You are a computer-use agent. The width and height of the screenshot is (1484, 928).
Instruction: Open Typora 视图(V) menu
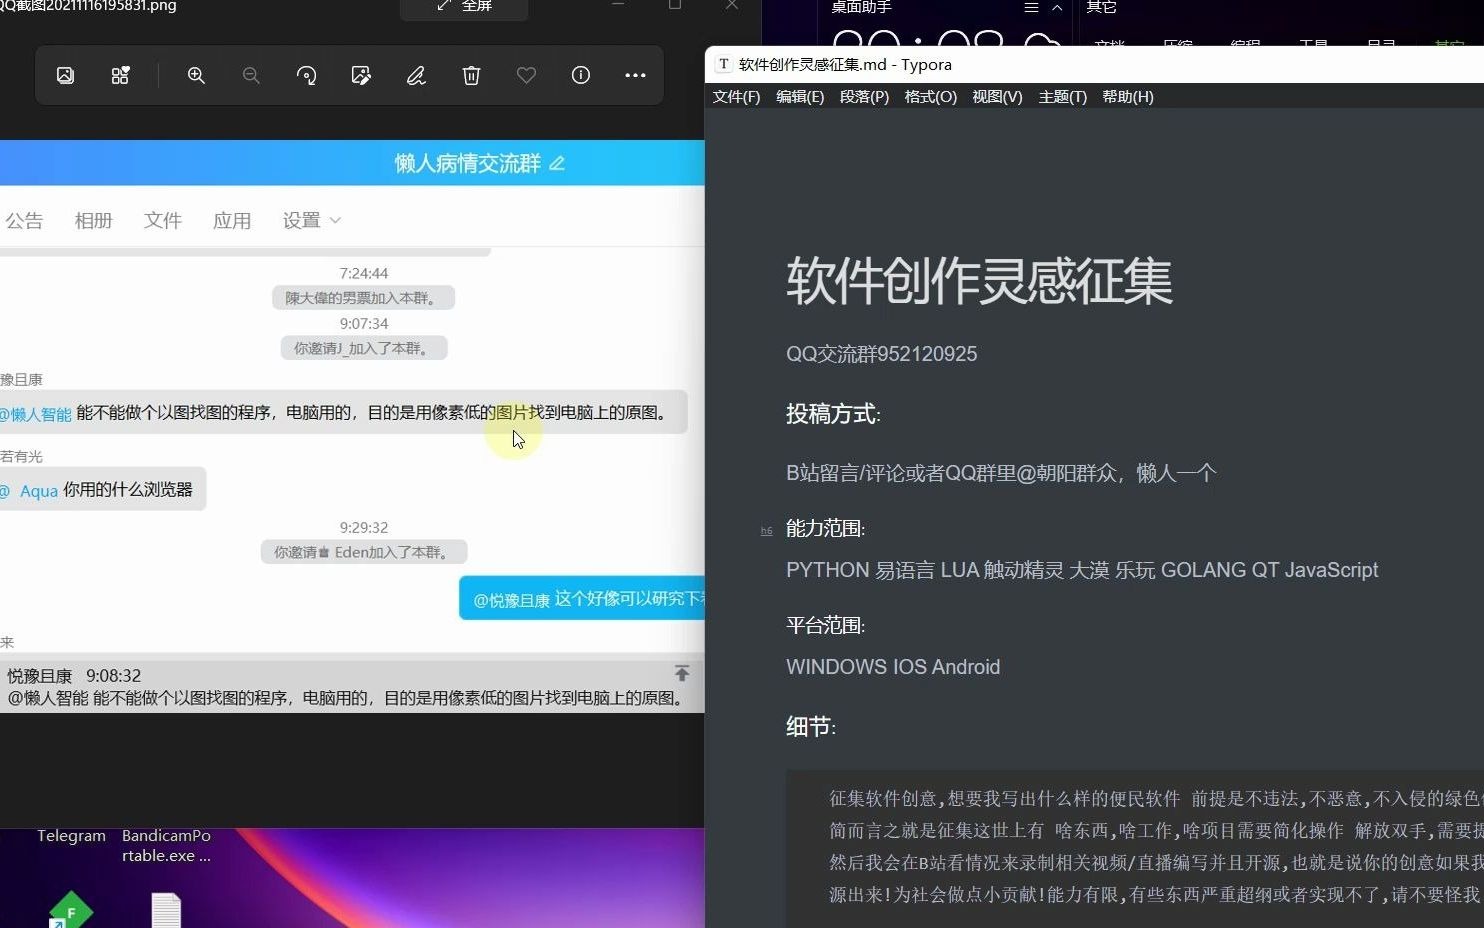[997, 97]
